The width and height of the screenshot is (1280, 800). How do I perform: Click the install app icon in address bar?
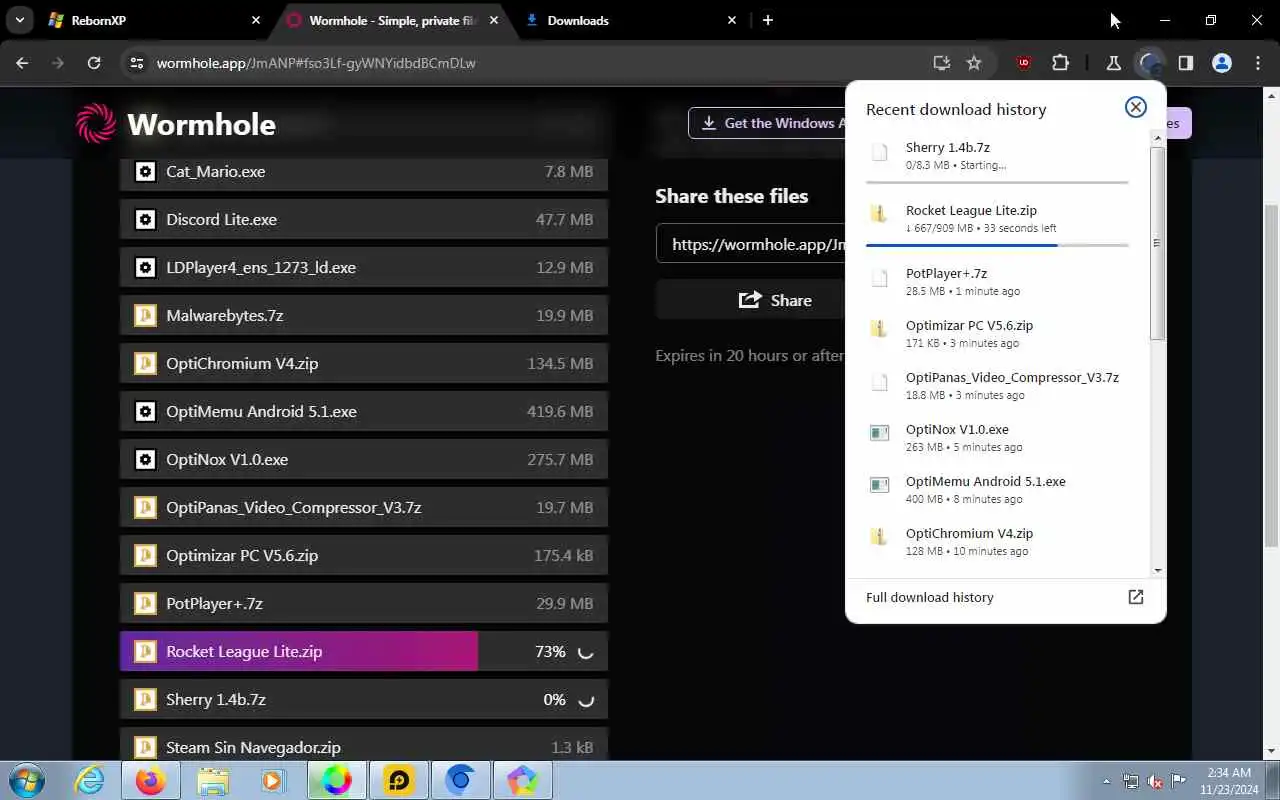click(x=941, y=63)
